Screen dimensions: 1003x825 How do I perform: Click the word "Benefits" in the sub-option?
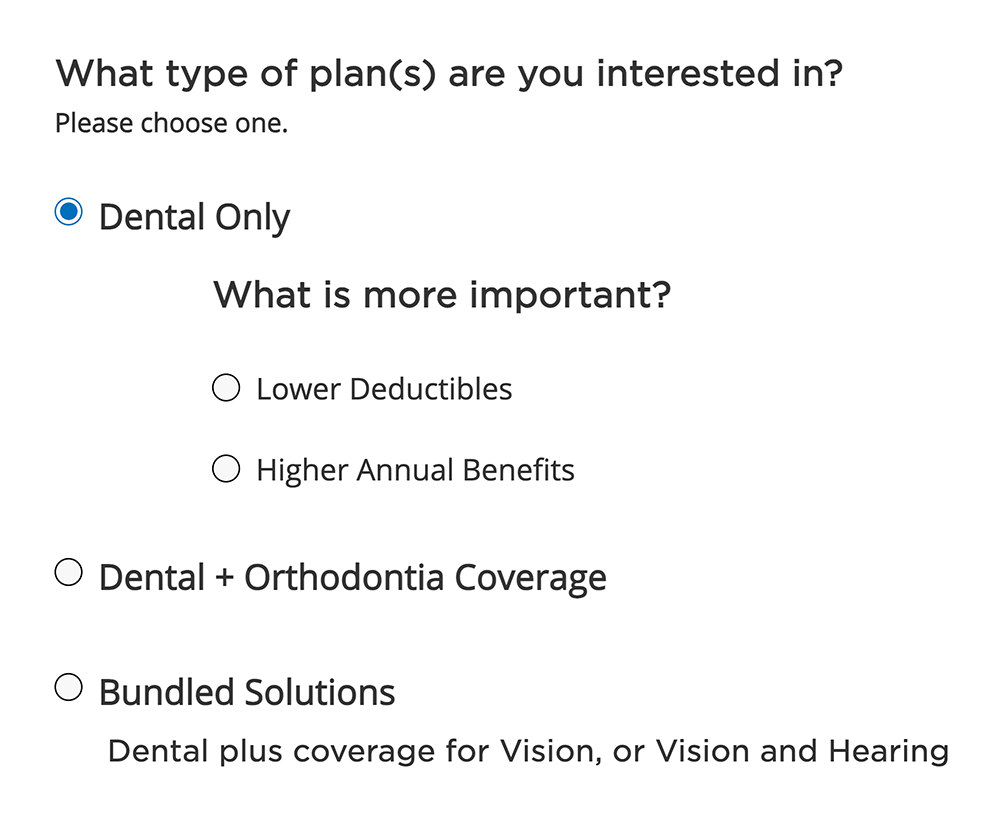pyautogui.click(x=522, y=470)
